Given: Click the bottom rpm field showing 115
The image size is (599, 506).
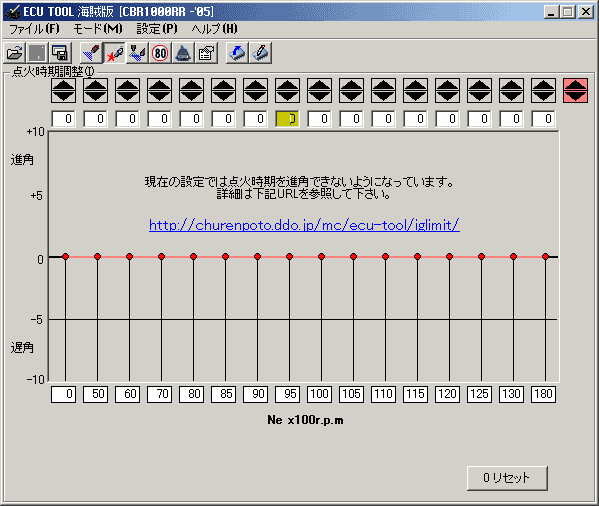Looking at the screenshot, I should 416,394.
